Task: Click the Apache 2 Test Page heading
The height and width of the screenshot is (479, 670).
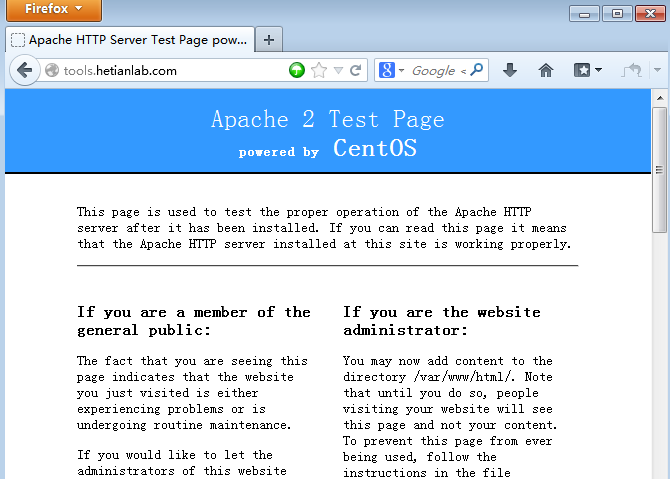Action: 328,119
